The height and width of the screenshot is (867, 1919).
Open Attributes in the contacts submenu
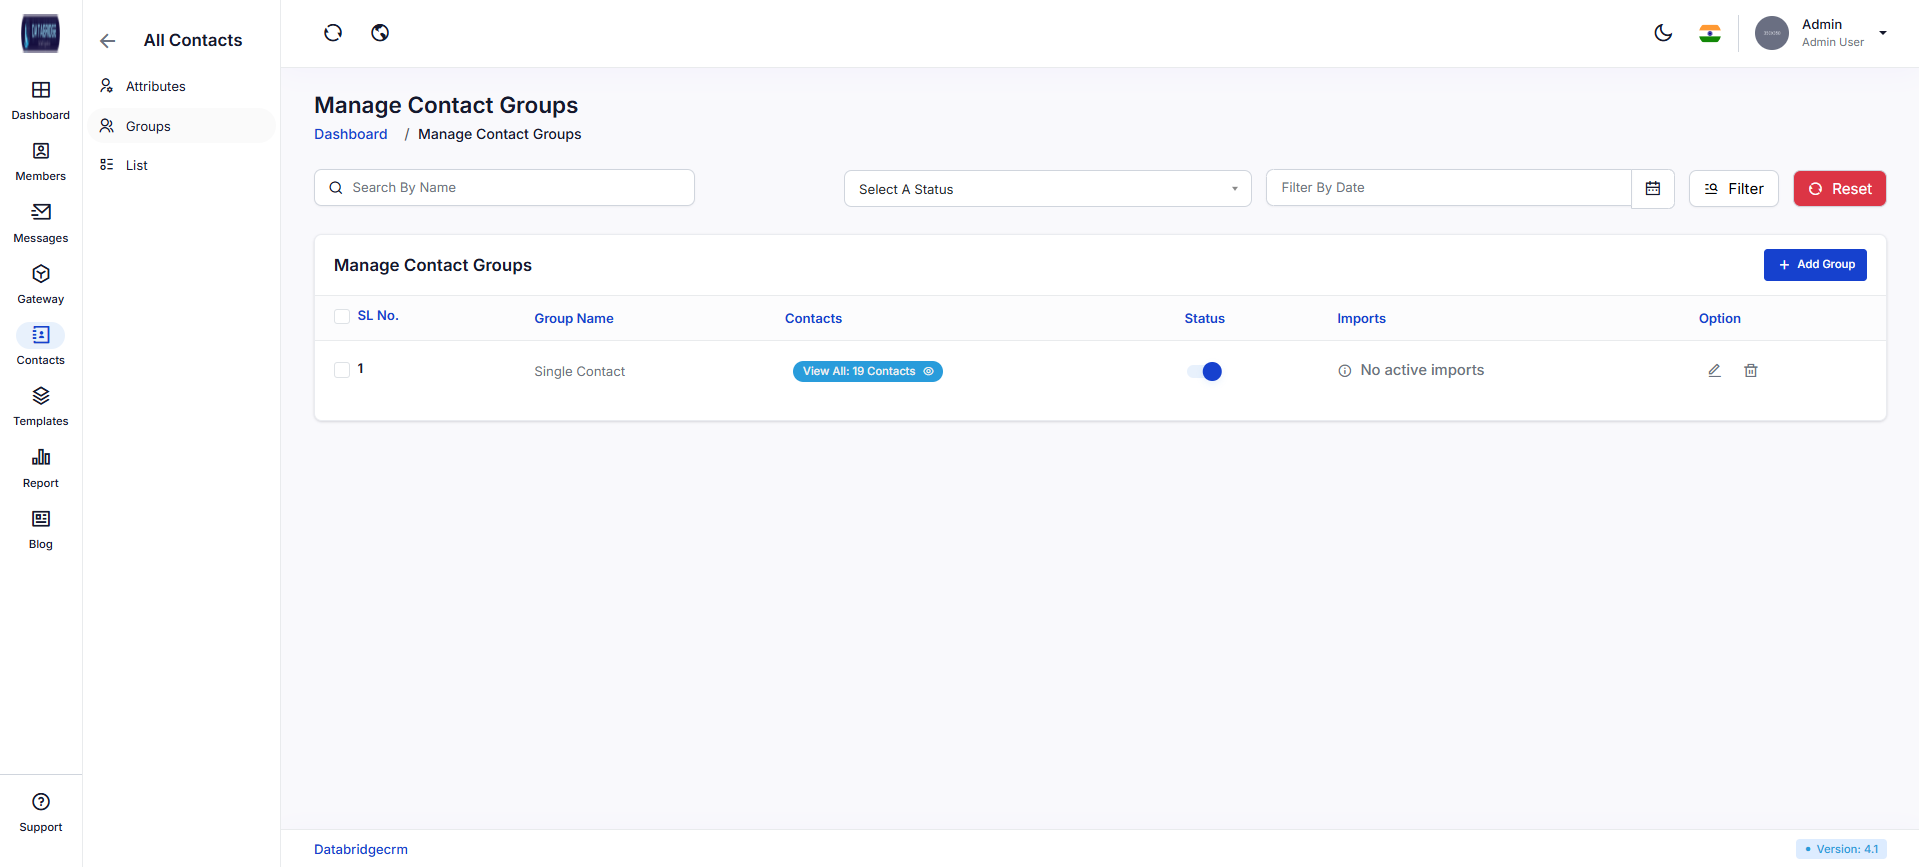155,87
